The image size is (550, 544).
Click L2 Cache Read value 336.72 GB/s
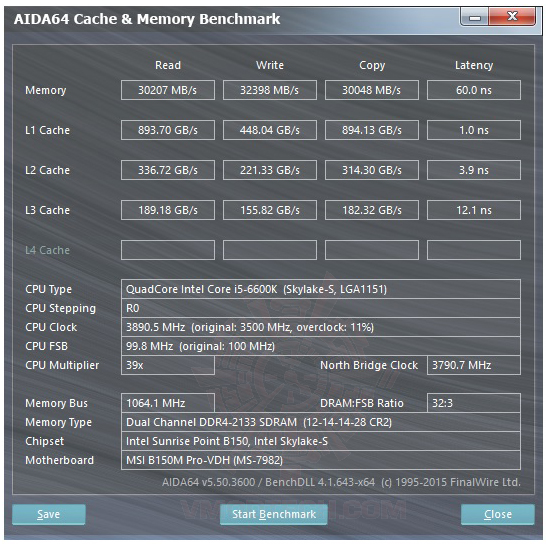(168, 170)
